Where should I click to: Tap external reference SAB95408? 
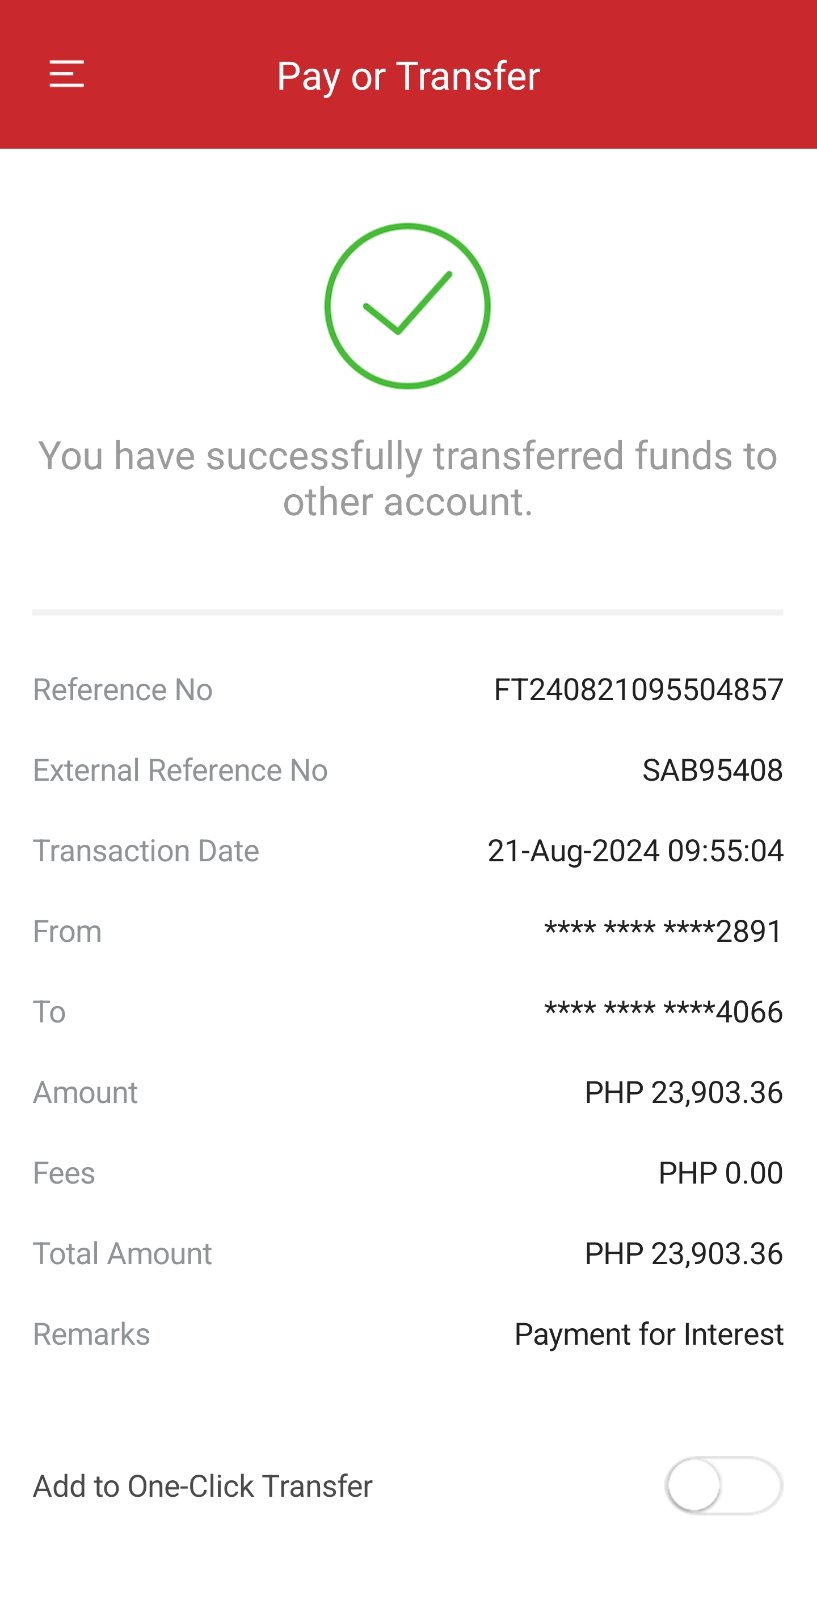pyautogui.click(x=712, y=771)
